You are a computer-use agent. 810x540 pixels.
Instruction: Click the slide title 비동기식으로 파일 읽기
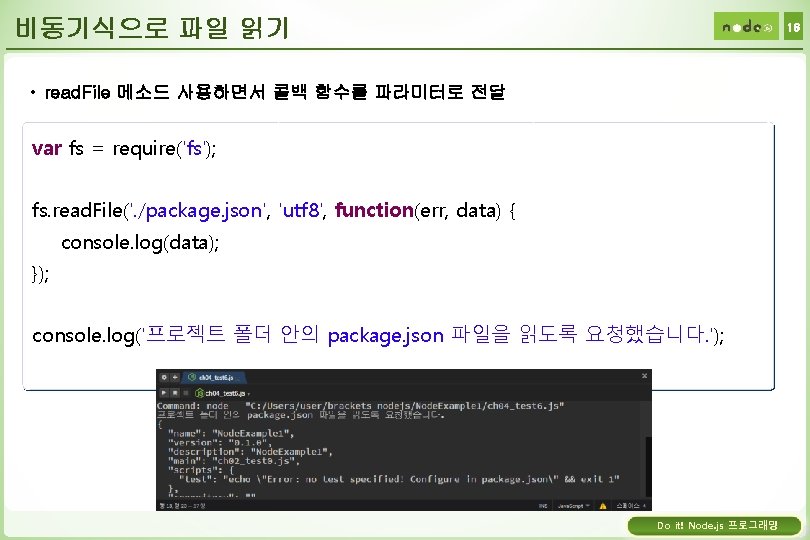click(x=152, y=28)
